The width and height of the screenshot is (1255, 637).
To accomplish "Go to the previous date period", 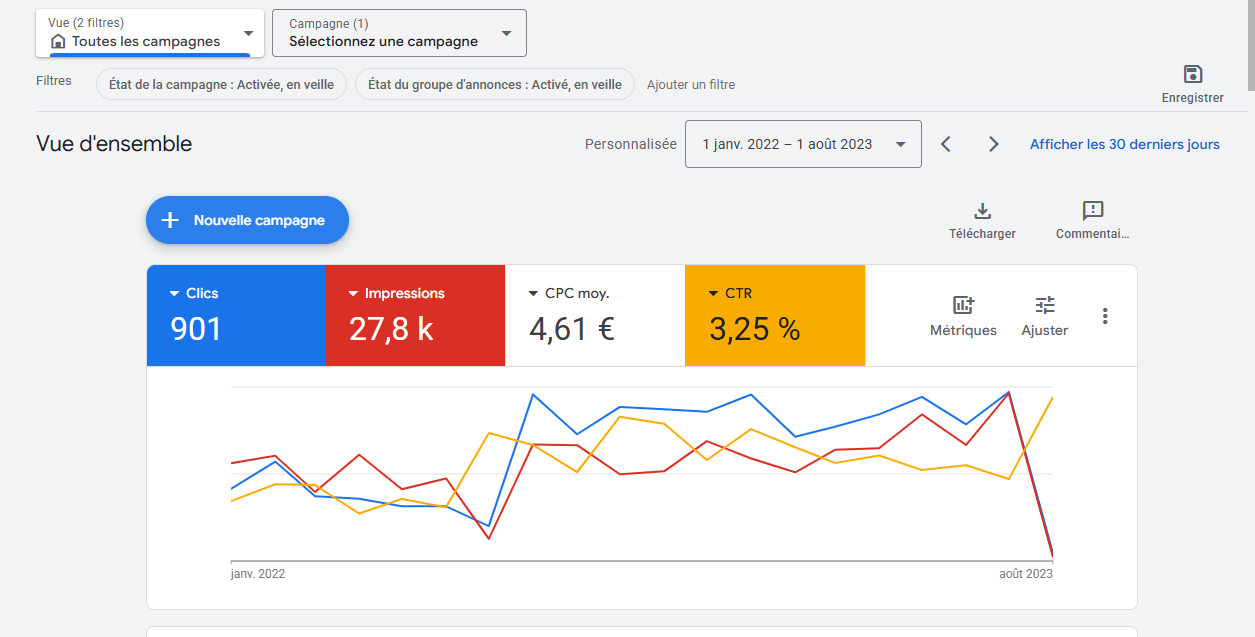I will (x=946, y=144).
